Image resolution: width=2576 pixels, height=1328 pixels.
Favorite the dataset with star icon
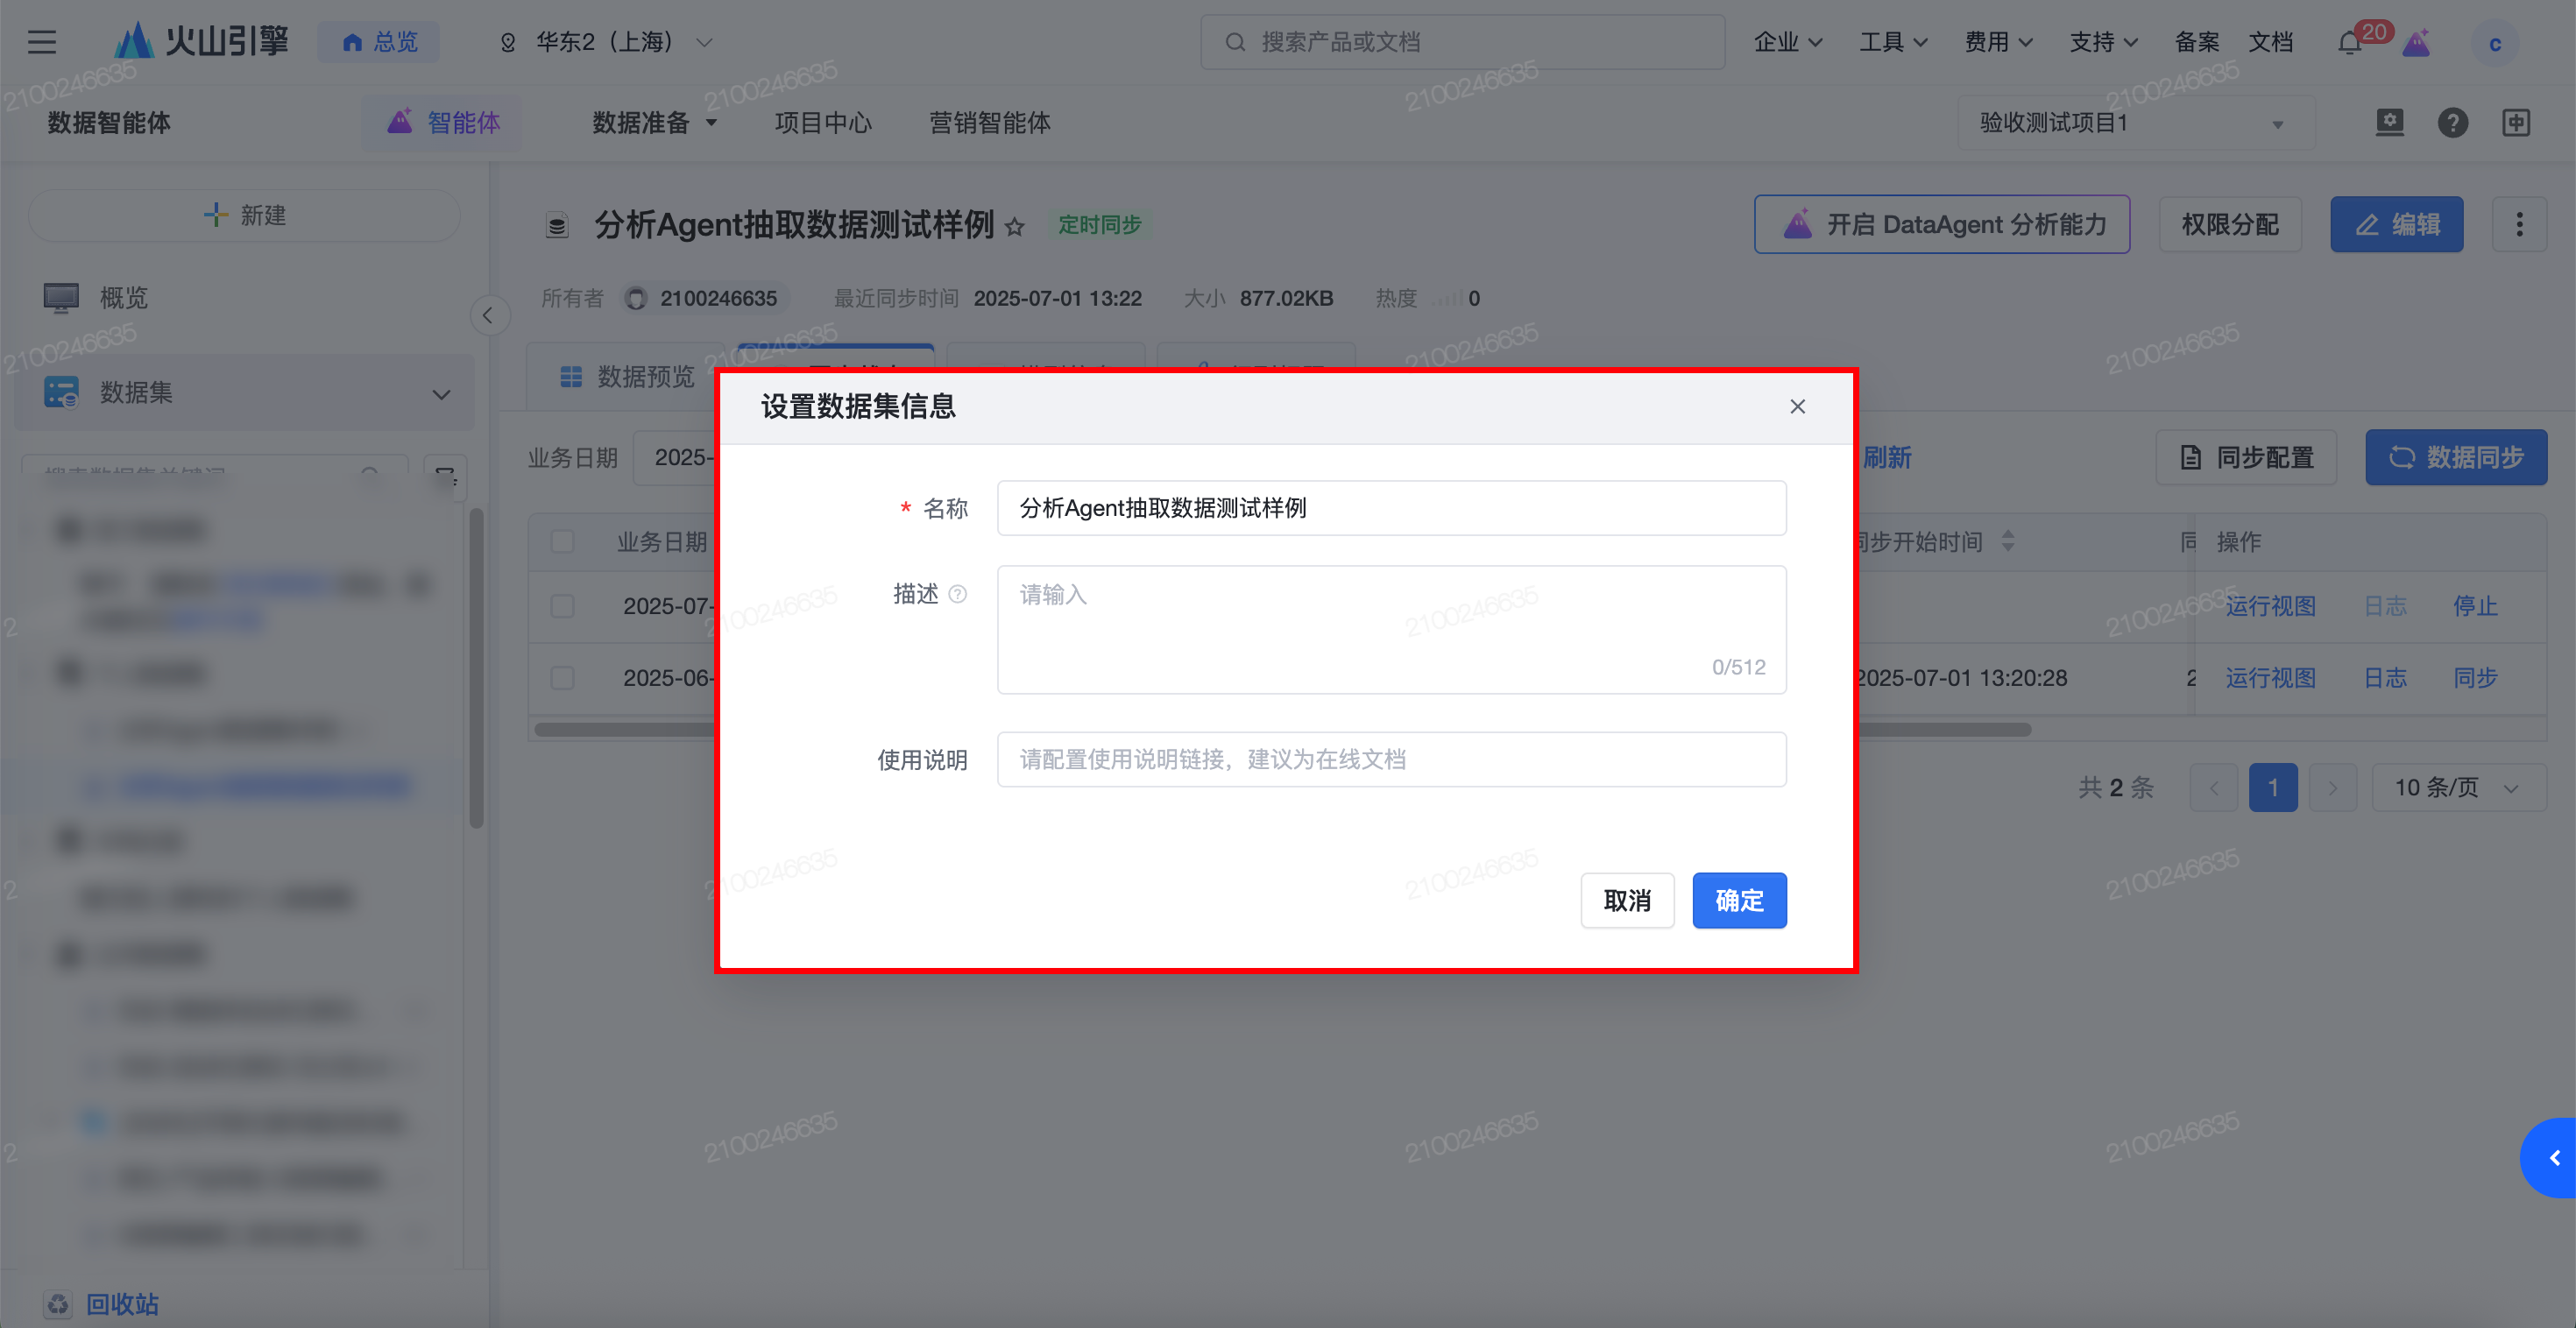tap(1014, 227)
